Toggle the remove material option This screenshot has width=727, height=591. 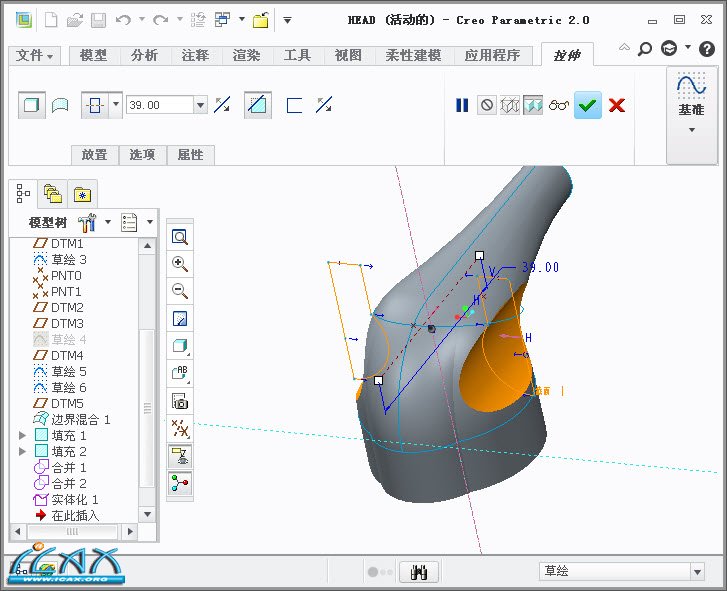pos(257,105)
